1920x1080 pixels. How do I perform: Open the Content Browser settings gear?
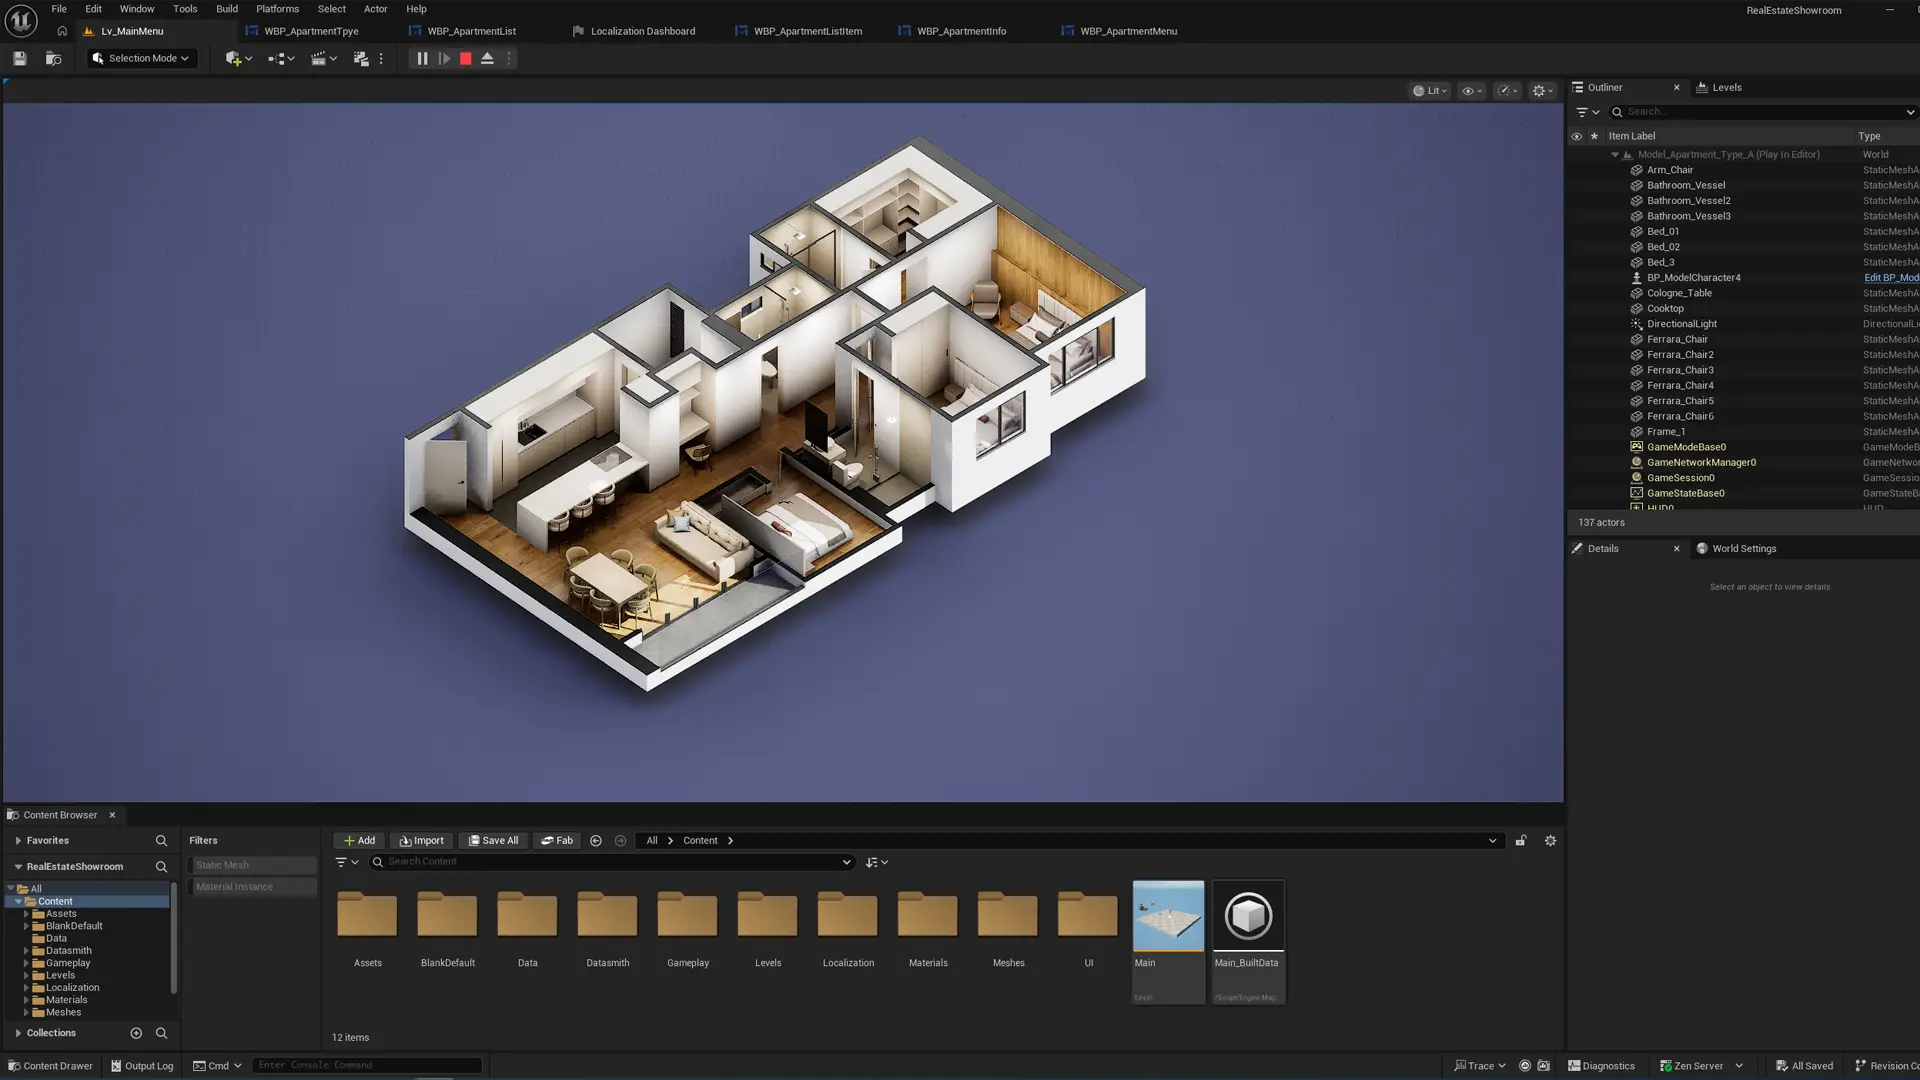point(1550,841)
